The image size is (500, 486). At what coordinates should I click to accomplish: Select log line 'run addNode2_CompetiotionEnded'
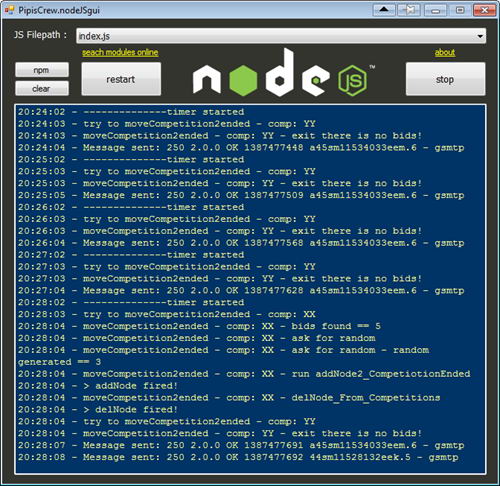point(244,374)
